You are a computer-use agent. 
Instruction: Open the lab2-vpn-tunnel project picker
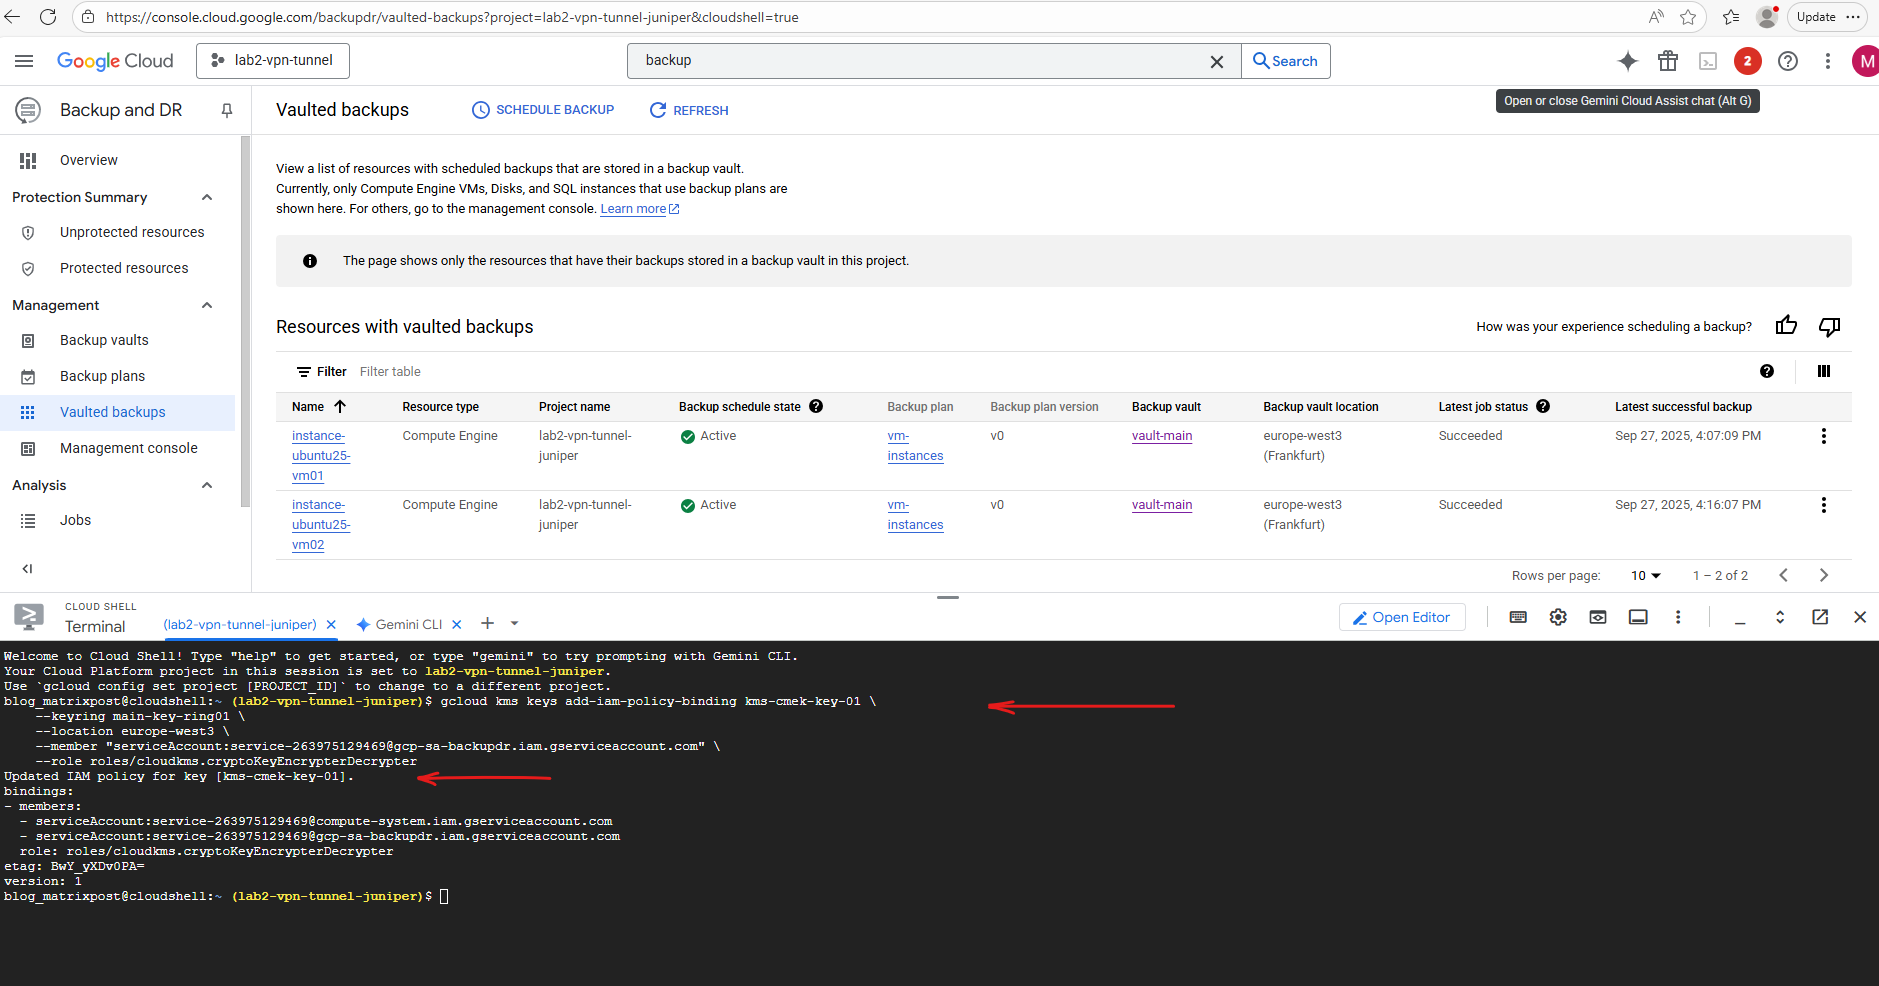(273, 61)
